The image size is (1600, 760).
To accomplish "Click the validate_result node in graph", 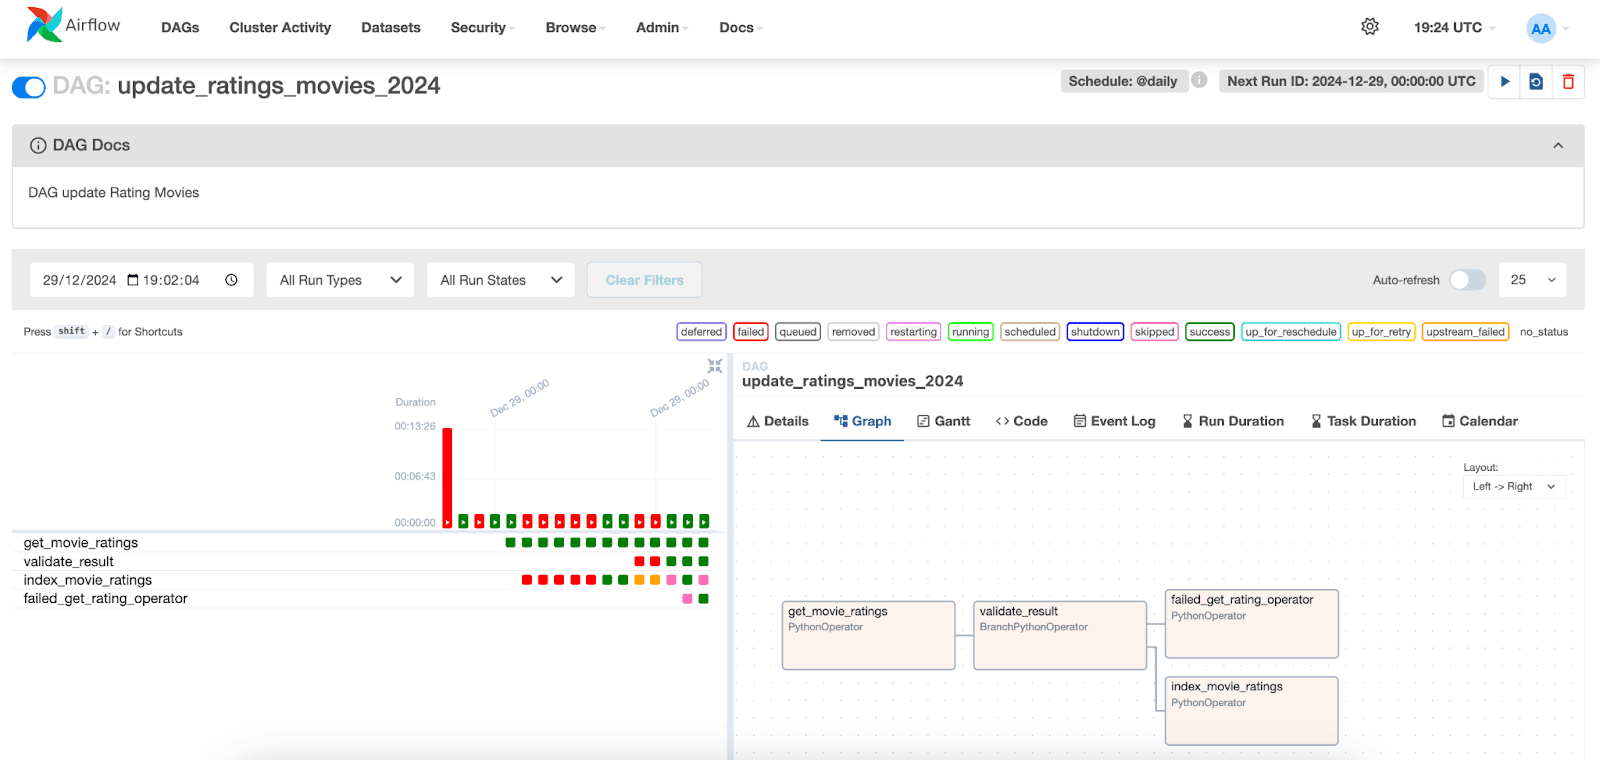I will [1059, 635].
